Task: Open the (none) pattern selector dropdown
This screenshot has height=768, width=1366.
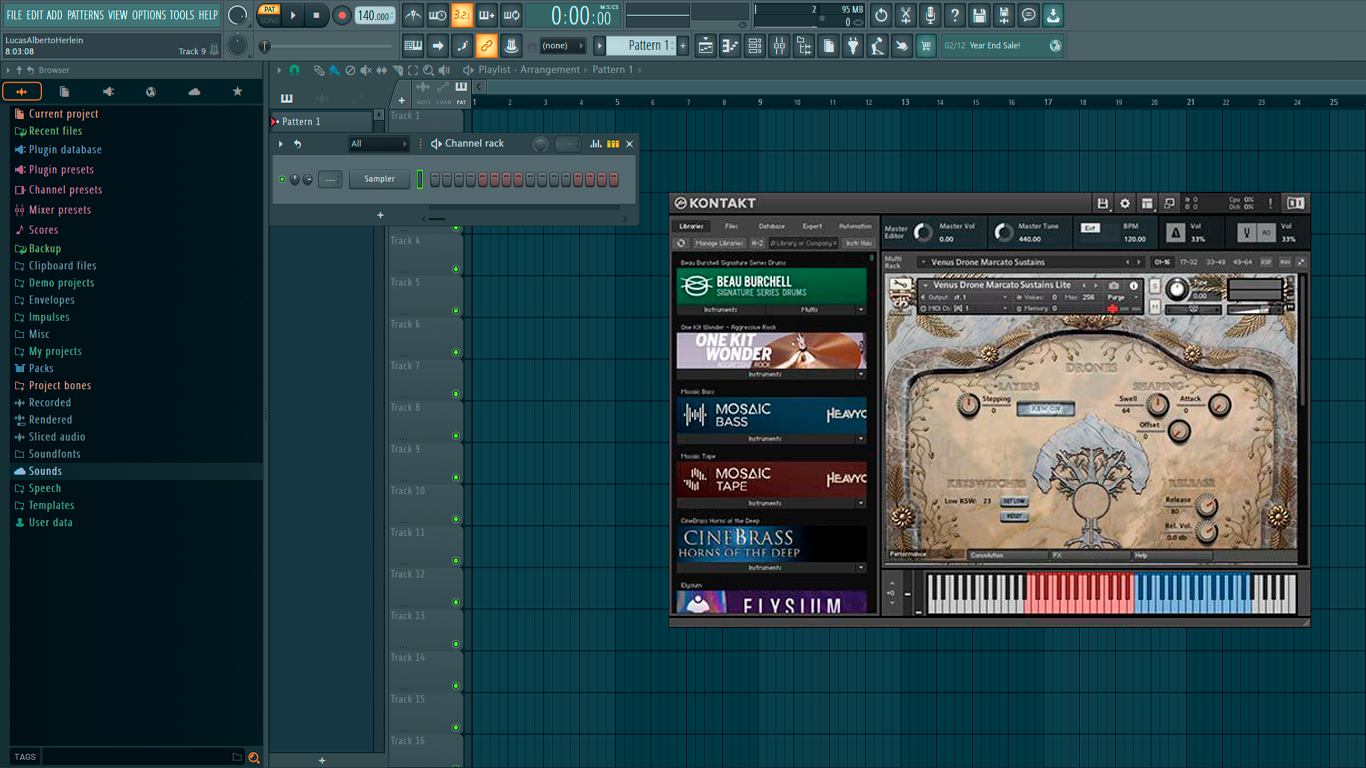Action: click(563, 46)
